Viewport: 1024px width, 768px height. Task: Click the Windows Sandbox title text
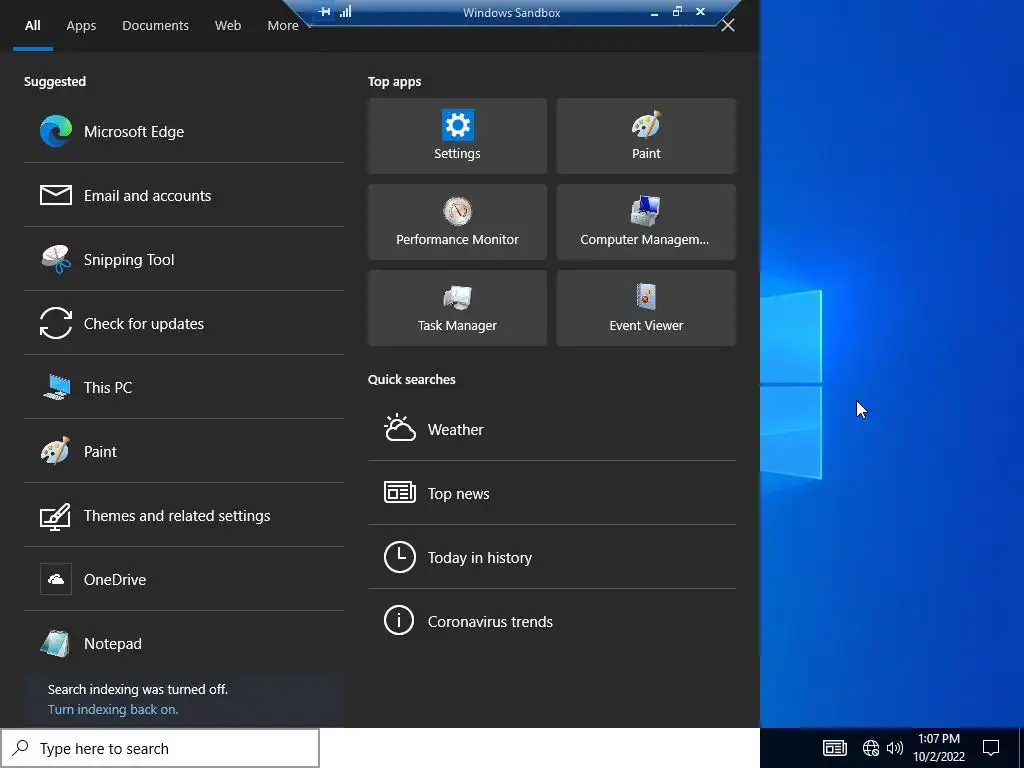coord(511,12)
